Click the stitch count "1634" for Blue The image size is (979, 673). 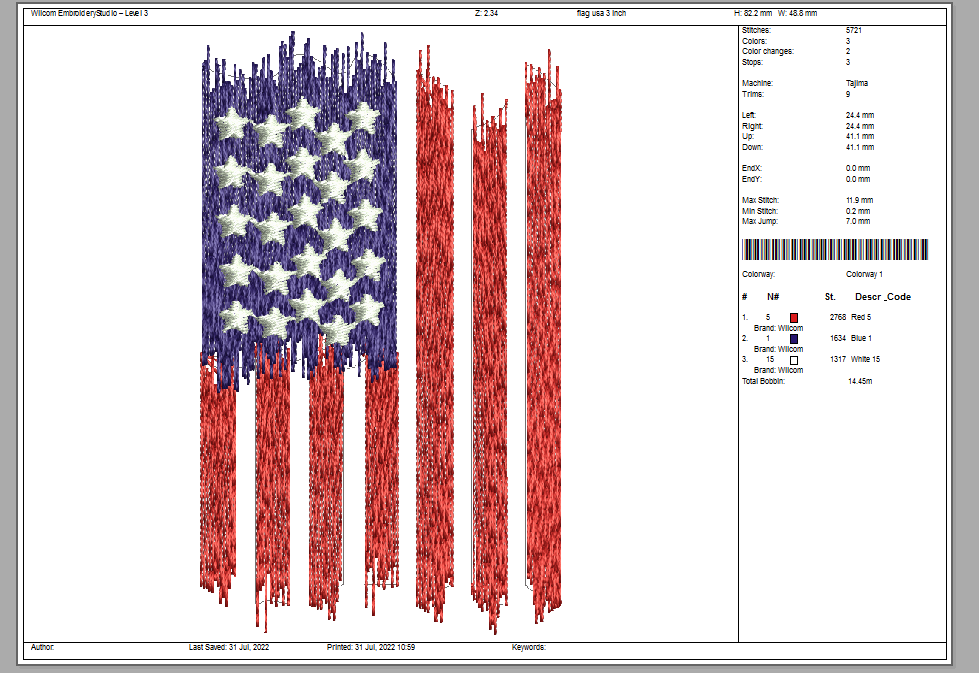click(838, 338)
